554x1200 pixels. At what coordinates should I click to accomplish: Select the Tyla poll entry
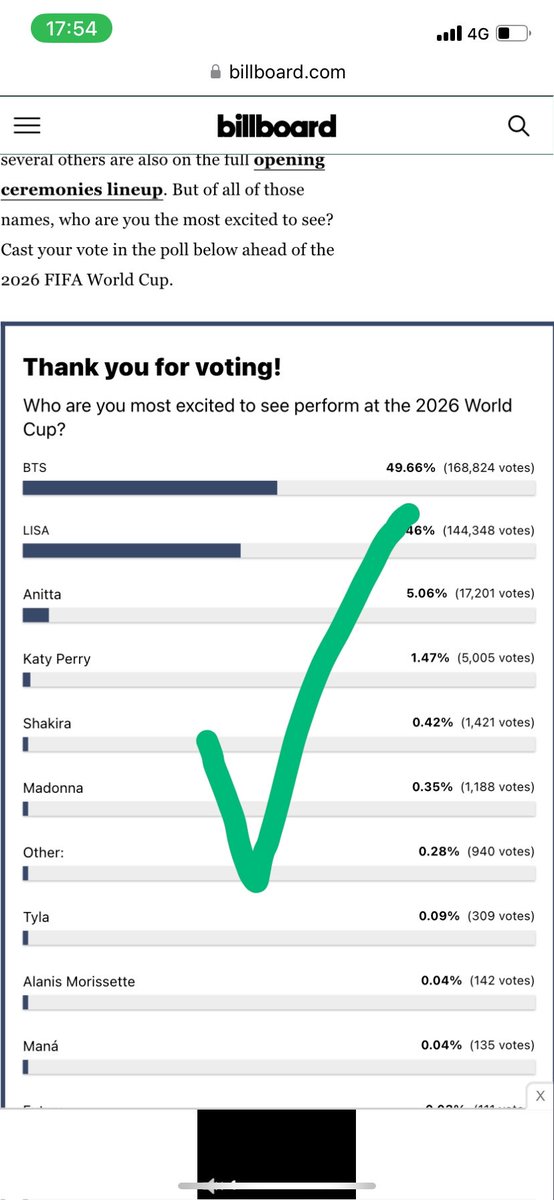(x=279, y=926)
